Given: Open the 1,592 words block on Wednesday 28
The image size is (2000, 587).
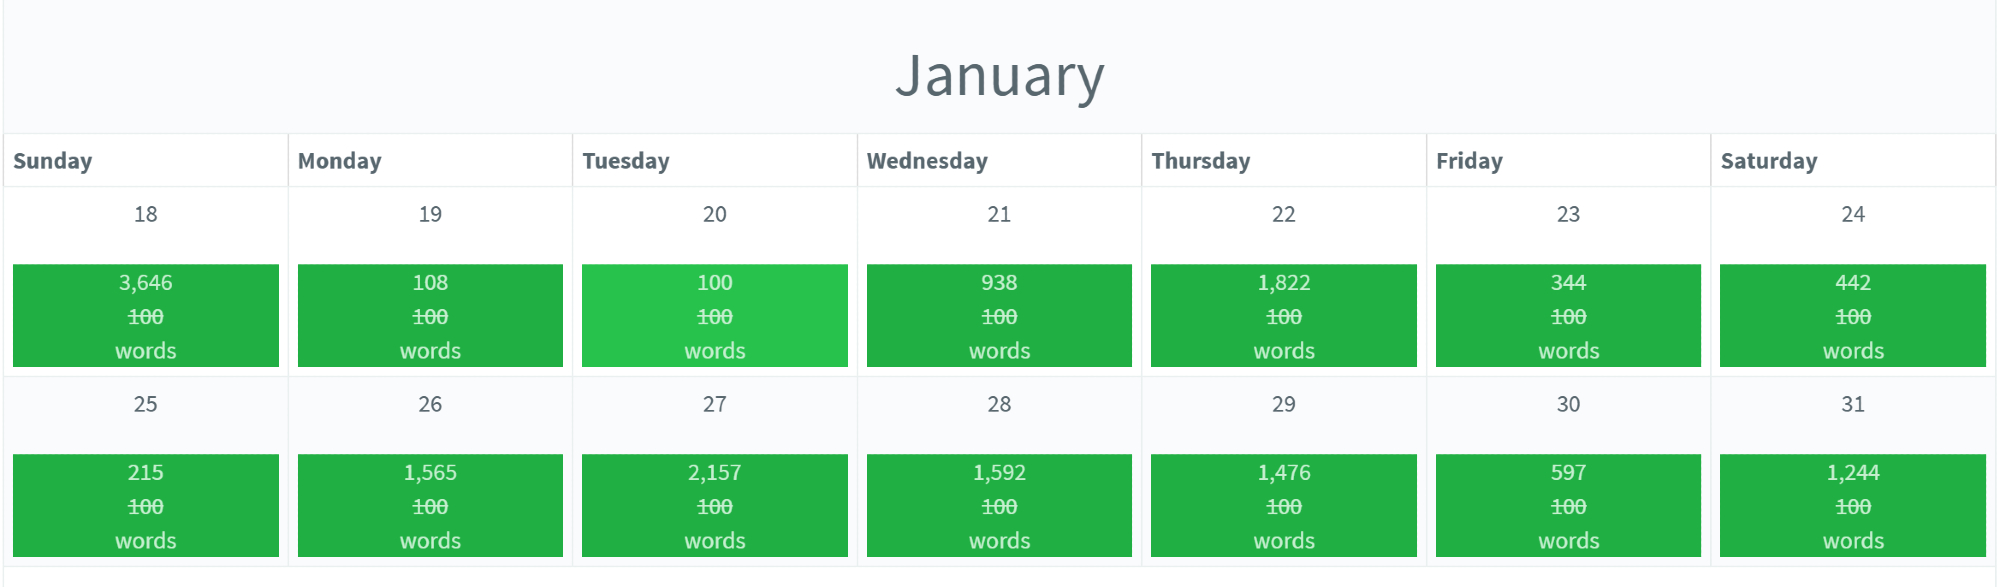Looking at the screenshot, I should [999, 506].
